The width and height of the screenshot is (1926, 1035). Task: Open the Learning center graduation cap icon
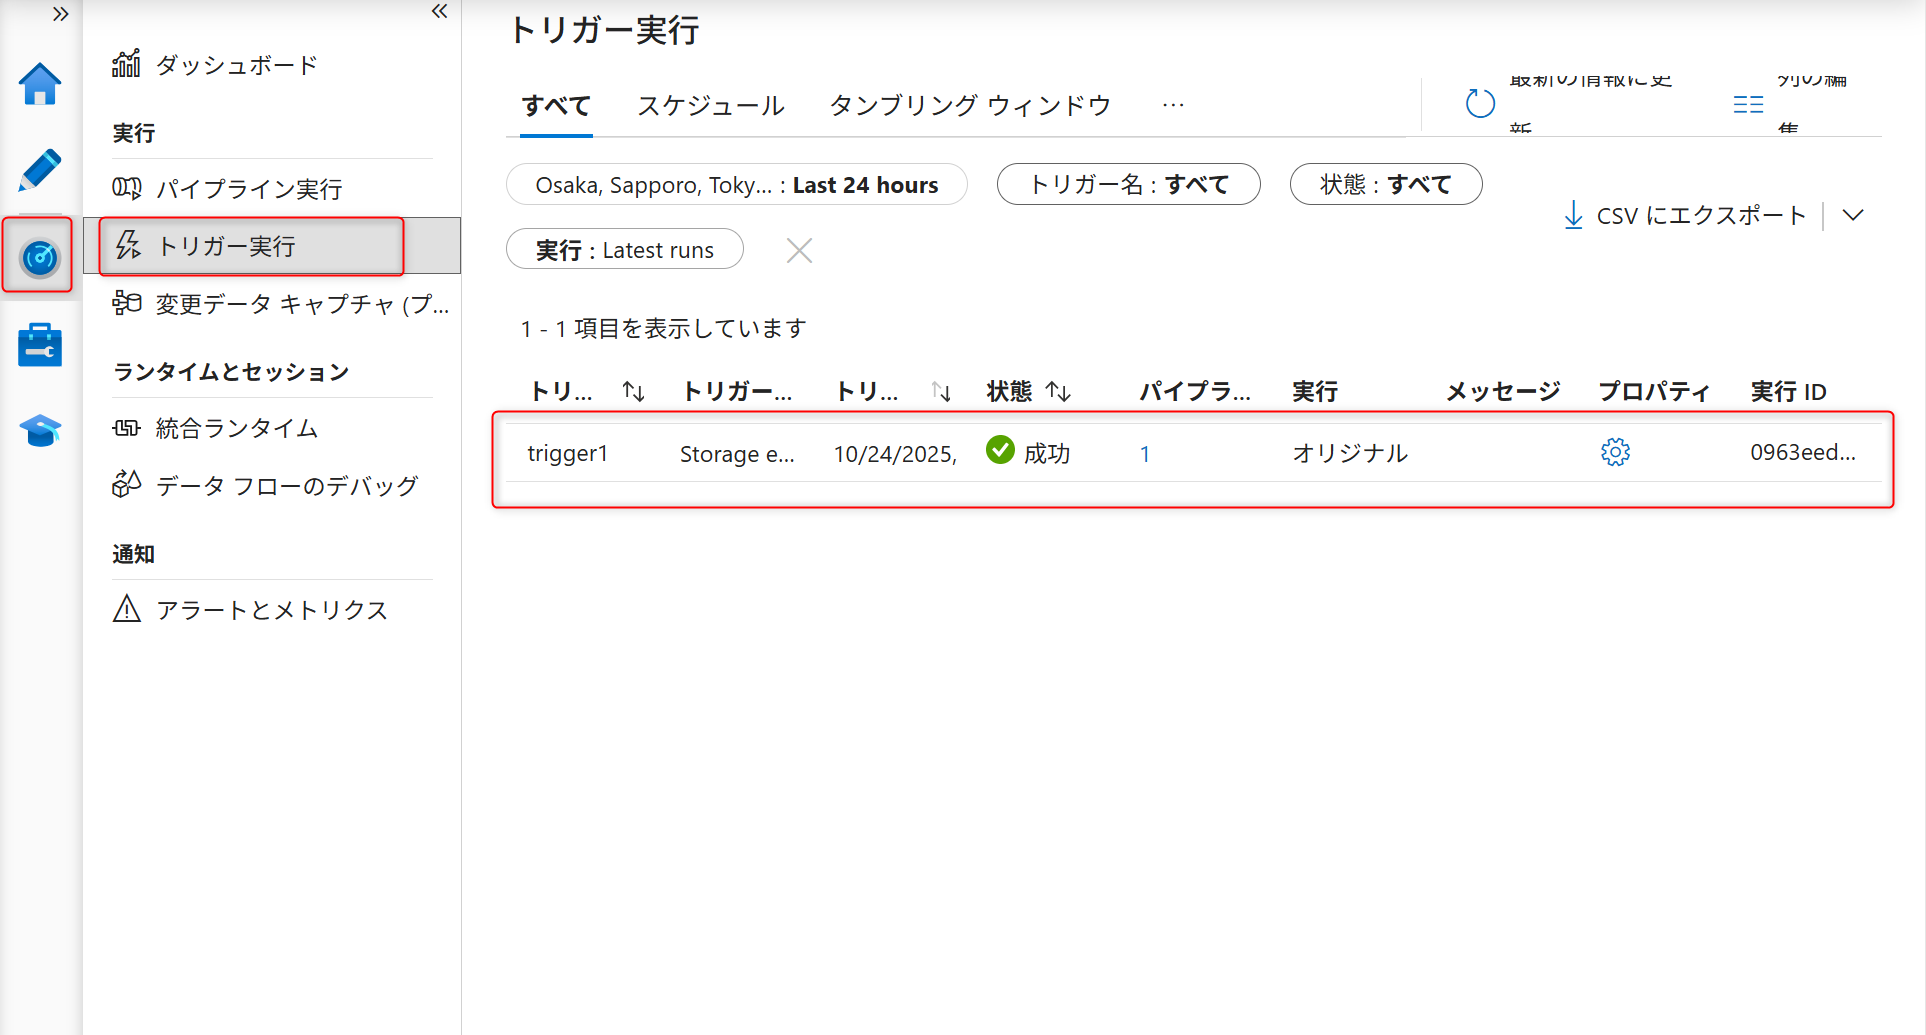(38, 430)
